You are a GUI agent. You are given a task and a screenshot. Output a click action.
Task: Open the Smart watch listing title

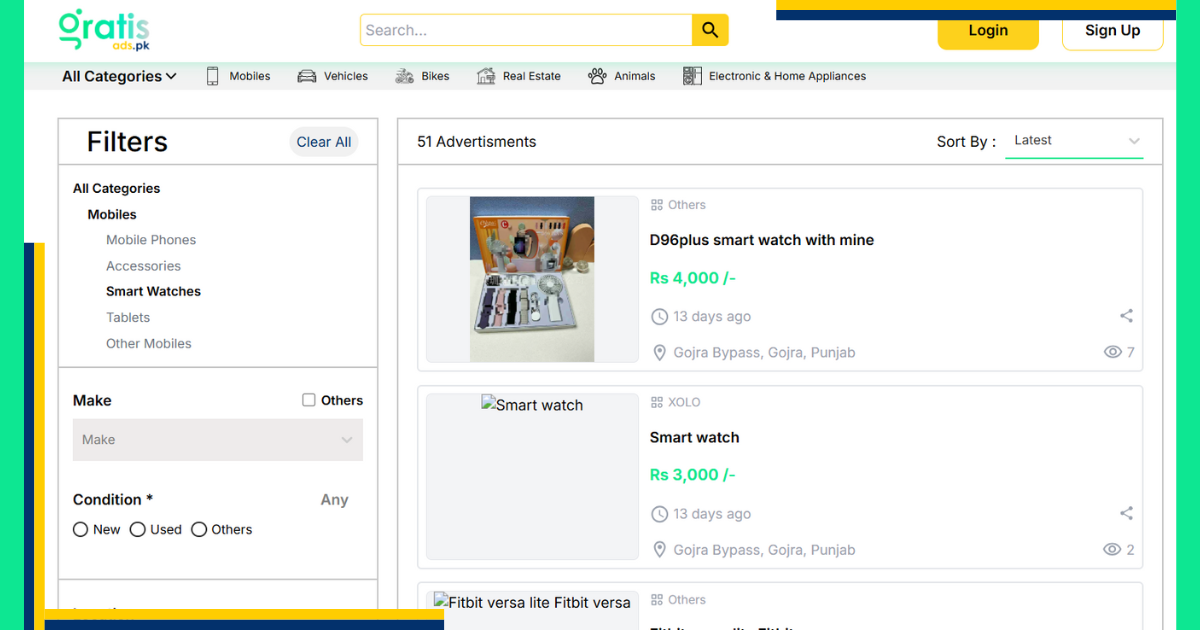click(695, 438)
